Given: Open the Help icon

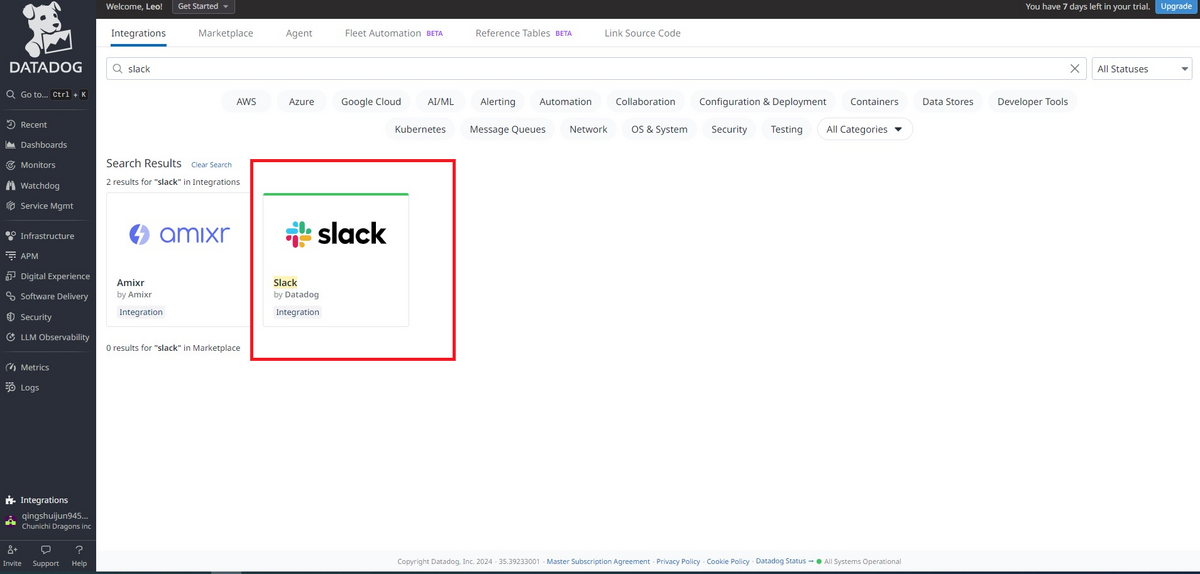Looking at the screenshot, I should [x=79, y=555].
